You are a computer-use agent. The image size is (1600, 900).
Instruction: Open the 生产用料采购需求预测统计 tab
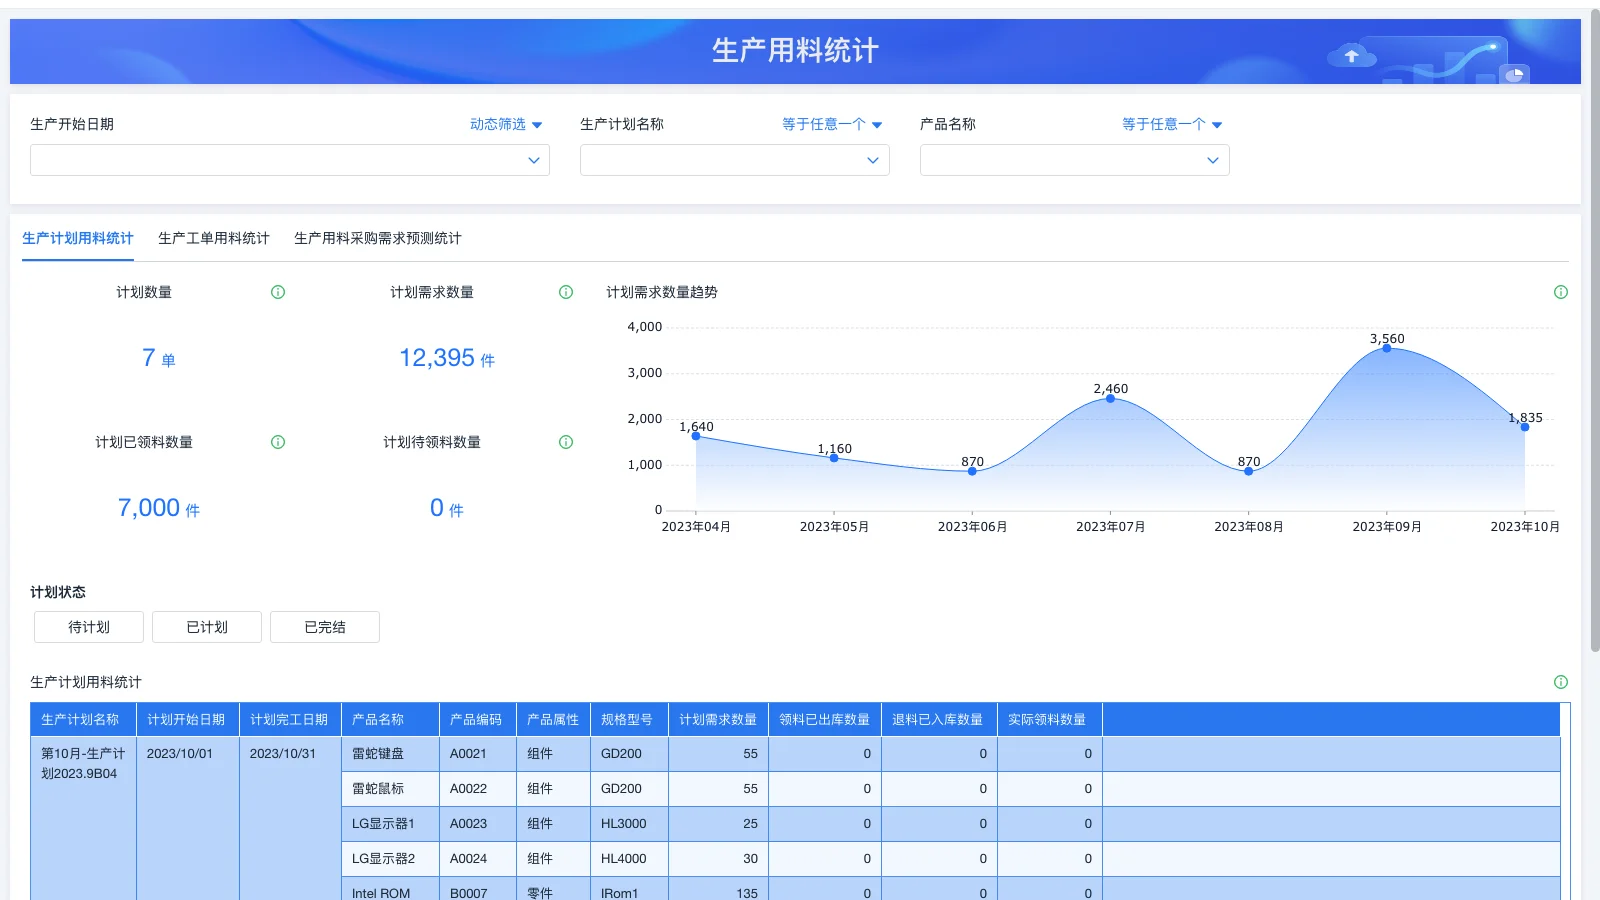(x=377, y=238)
